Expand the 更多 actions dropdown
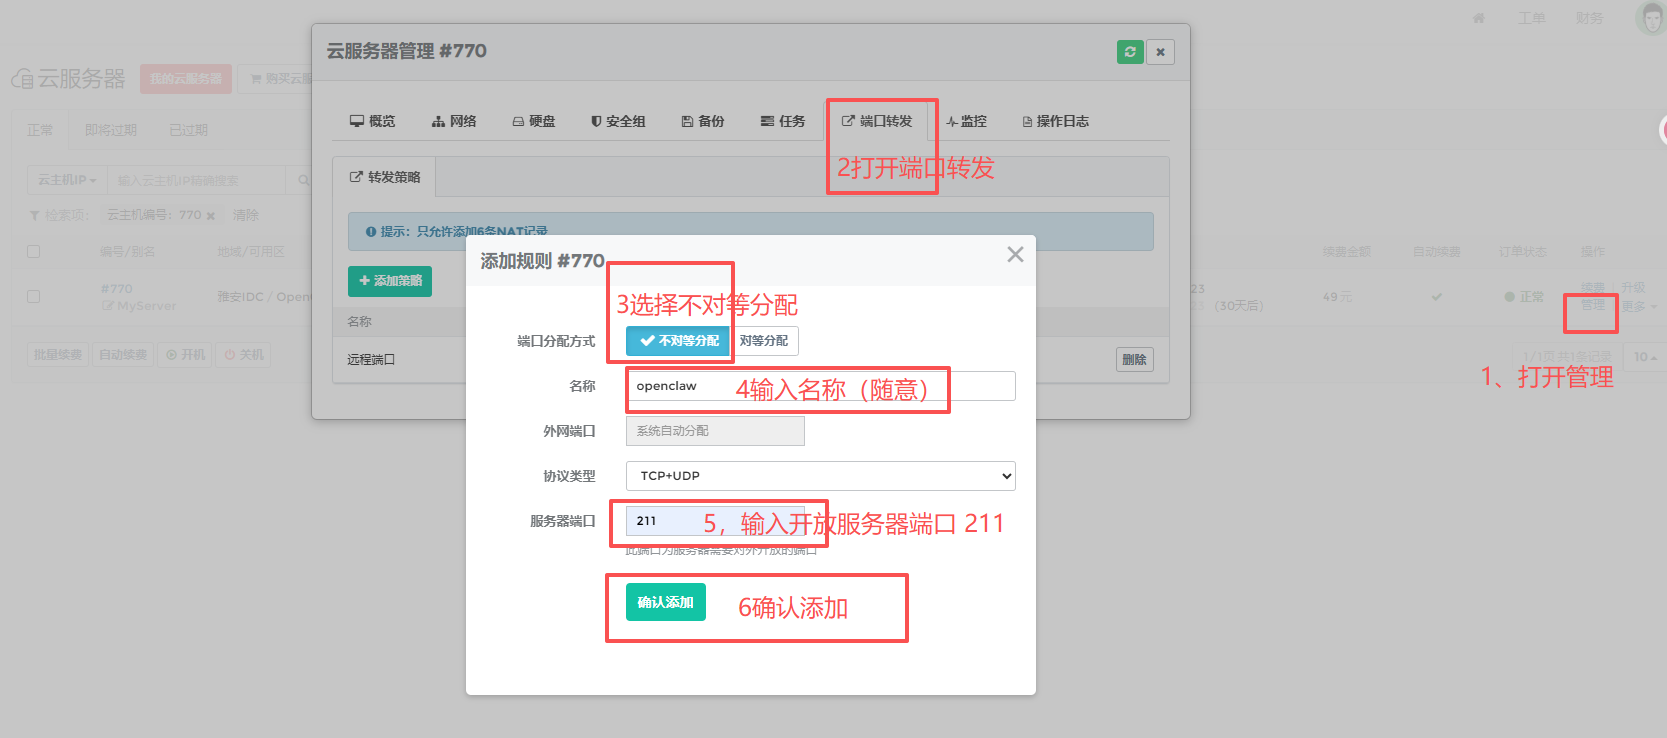Screen dimensions: 1667x738 (1639, 306)
